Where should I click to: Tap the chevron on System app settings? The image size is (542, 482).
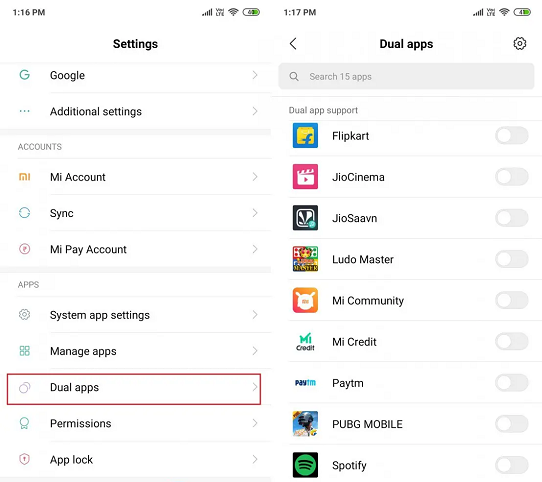tap(255, 315)
